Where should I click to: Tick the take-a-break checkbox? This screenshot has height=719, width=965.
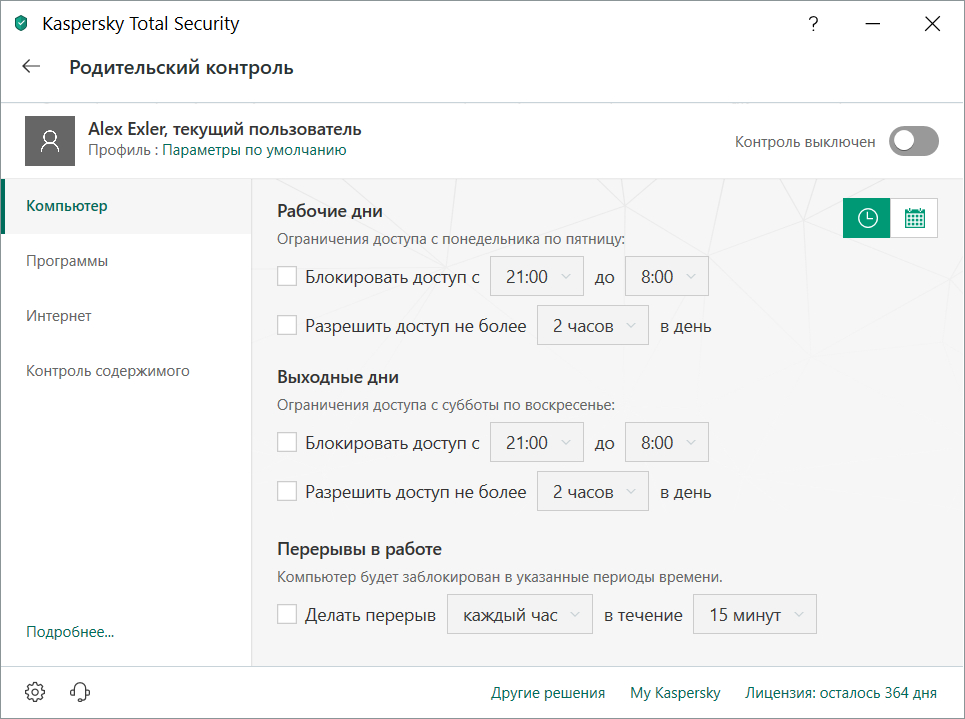[x=287, y=615]
